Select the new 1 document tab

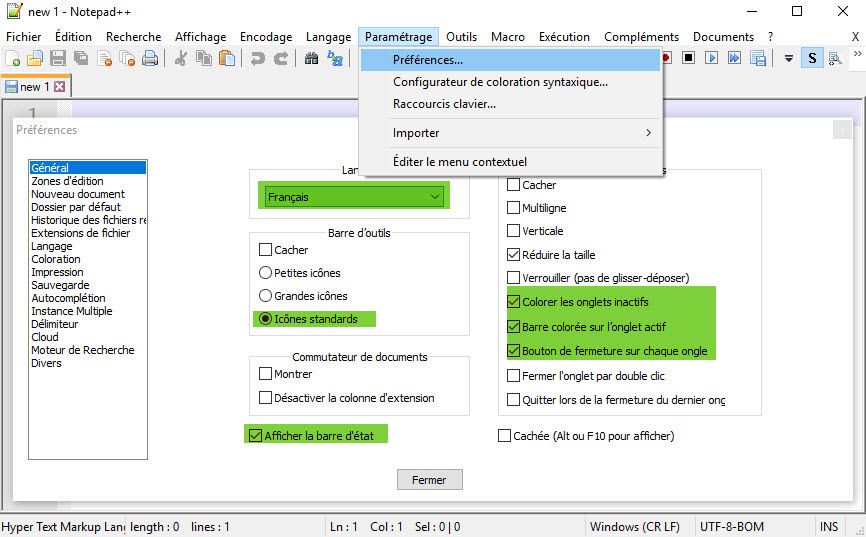pos(35,87)
